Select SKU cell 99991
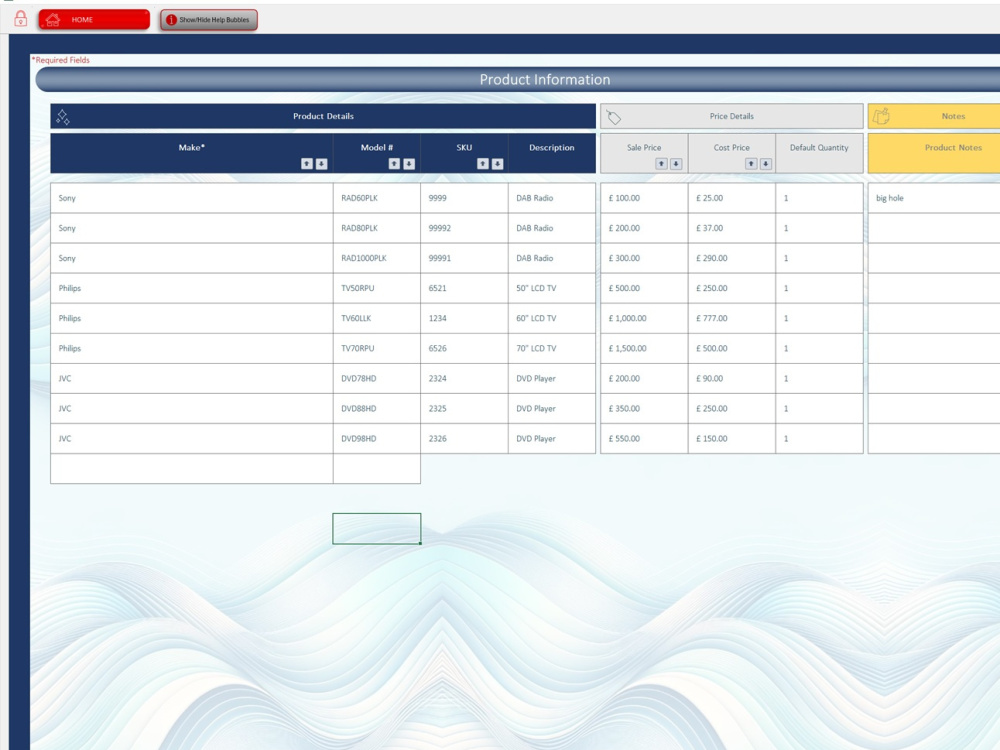 464,258
